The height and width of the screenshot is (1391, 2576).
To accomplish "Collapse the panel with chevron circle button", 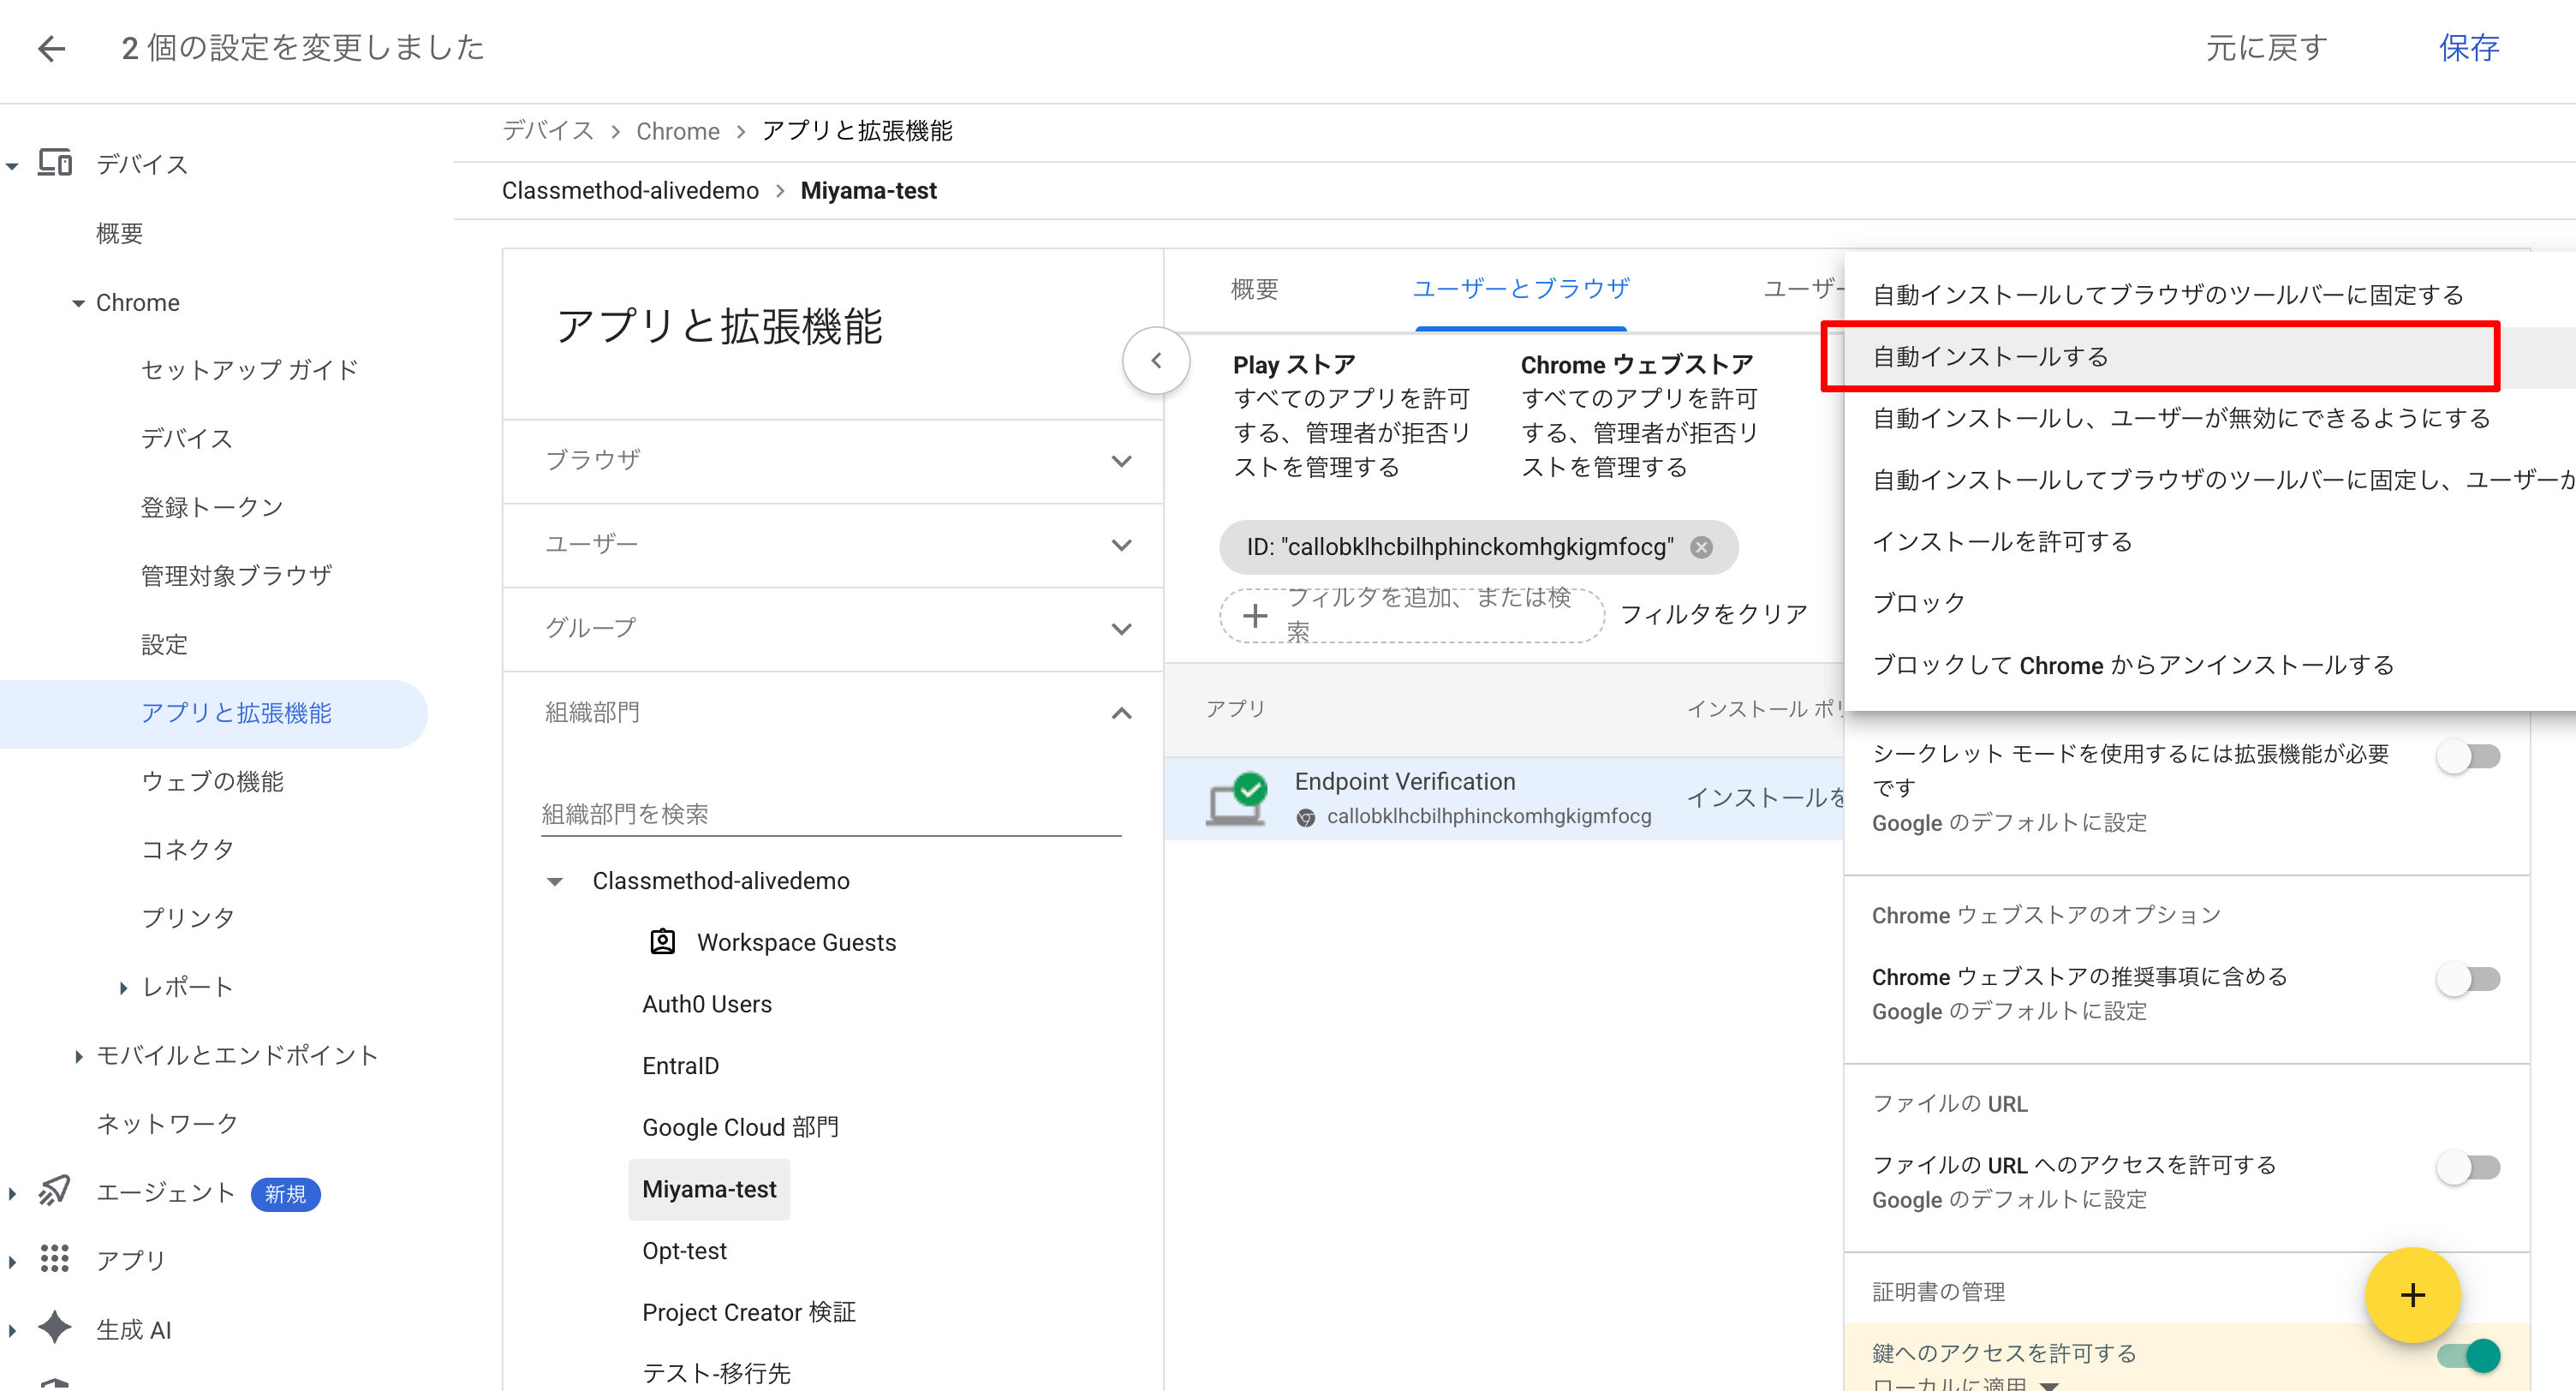I will coord(1156,361).
